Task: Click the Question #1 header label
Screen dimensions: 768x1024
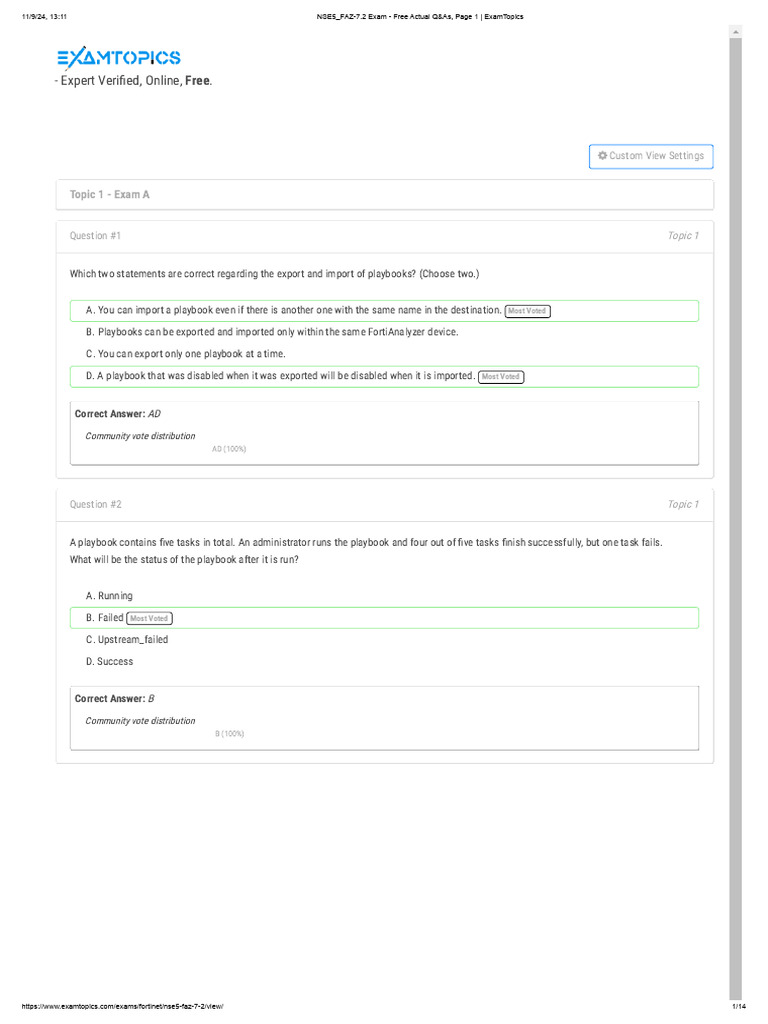Action: pos(95,236)
